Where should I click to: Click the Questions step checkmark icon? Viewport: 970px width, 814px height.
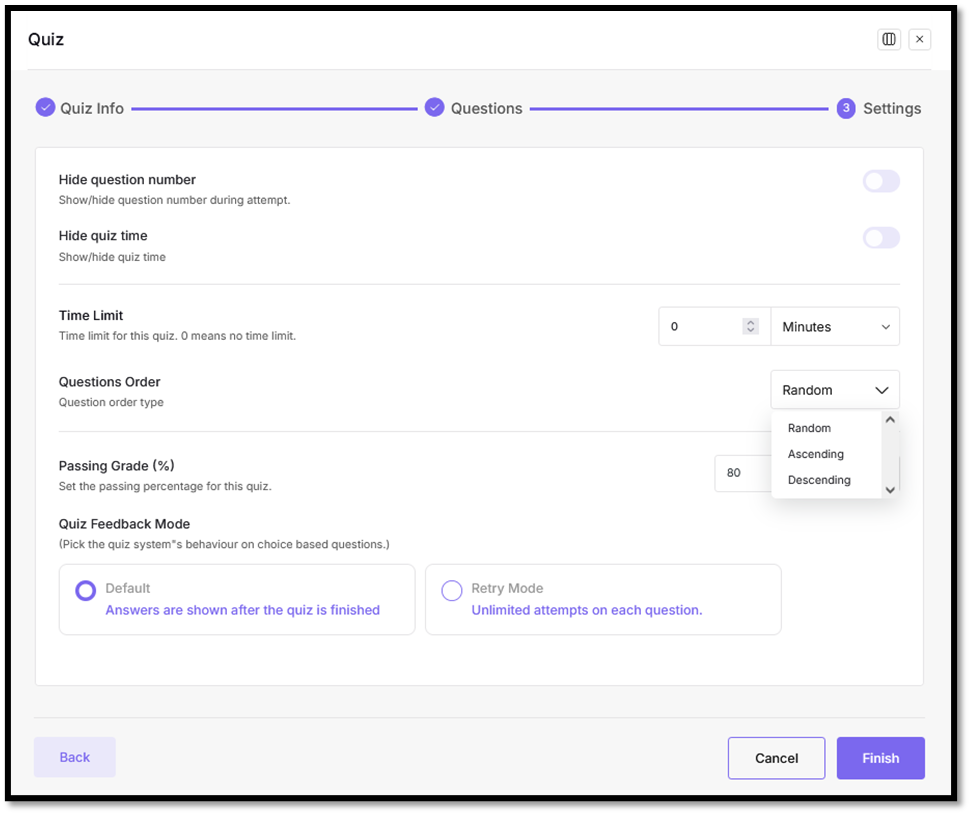[434, 108]
